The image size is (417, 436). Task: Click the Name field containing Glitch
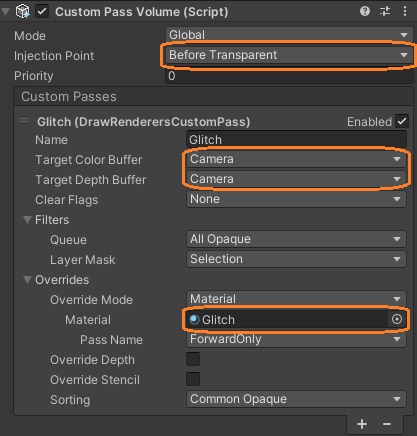[296, 139]
